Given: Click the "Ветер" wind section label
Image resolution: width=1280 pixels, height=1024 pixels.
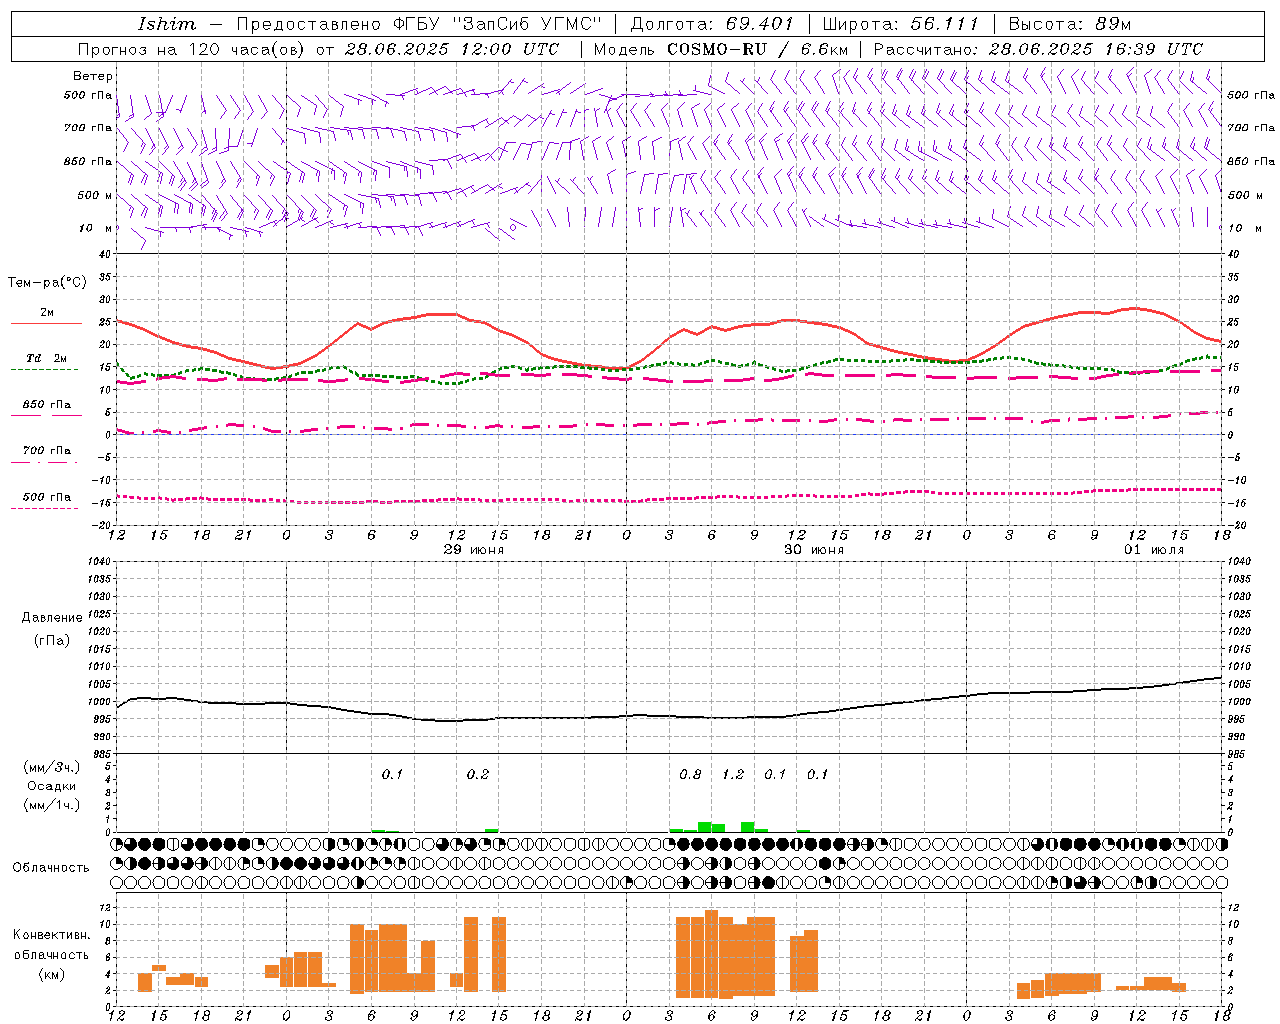Looking at the screenshot, I should [93, 76].
